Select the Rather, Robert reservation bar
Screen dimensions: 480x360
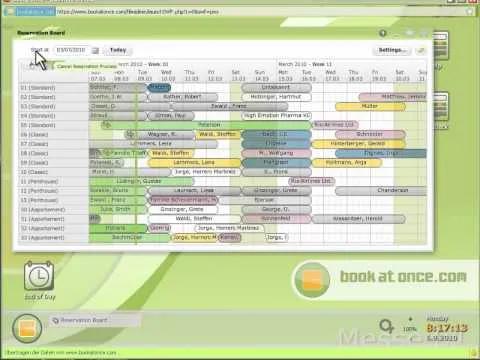(182, 97)
